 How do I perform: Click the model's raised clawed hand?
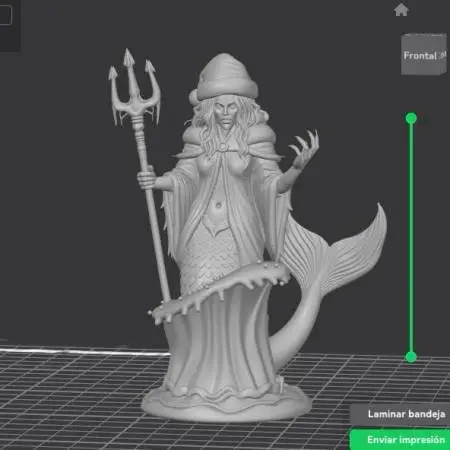pyautogui.click(x=304, y=148)
